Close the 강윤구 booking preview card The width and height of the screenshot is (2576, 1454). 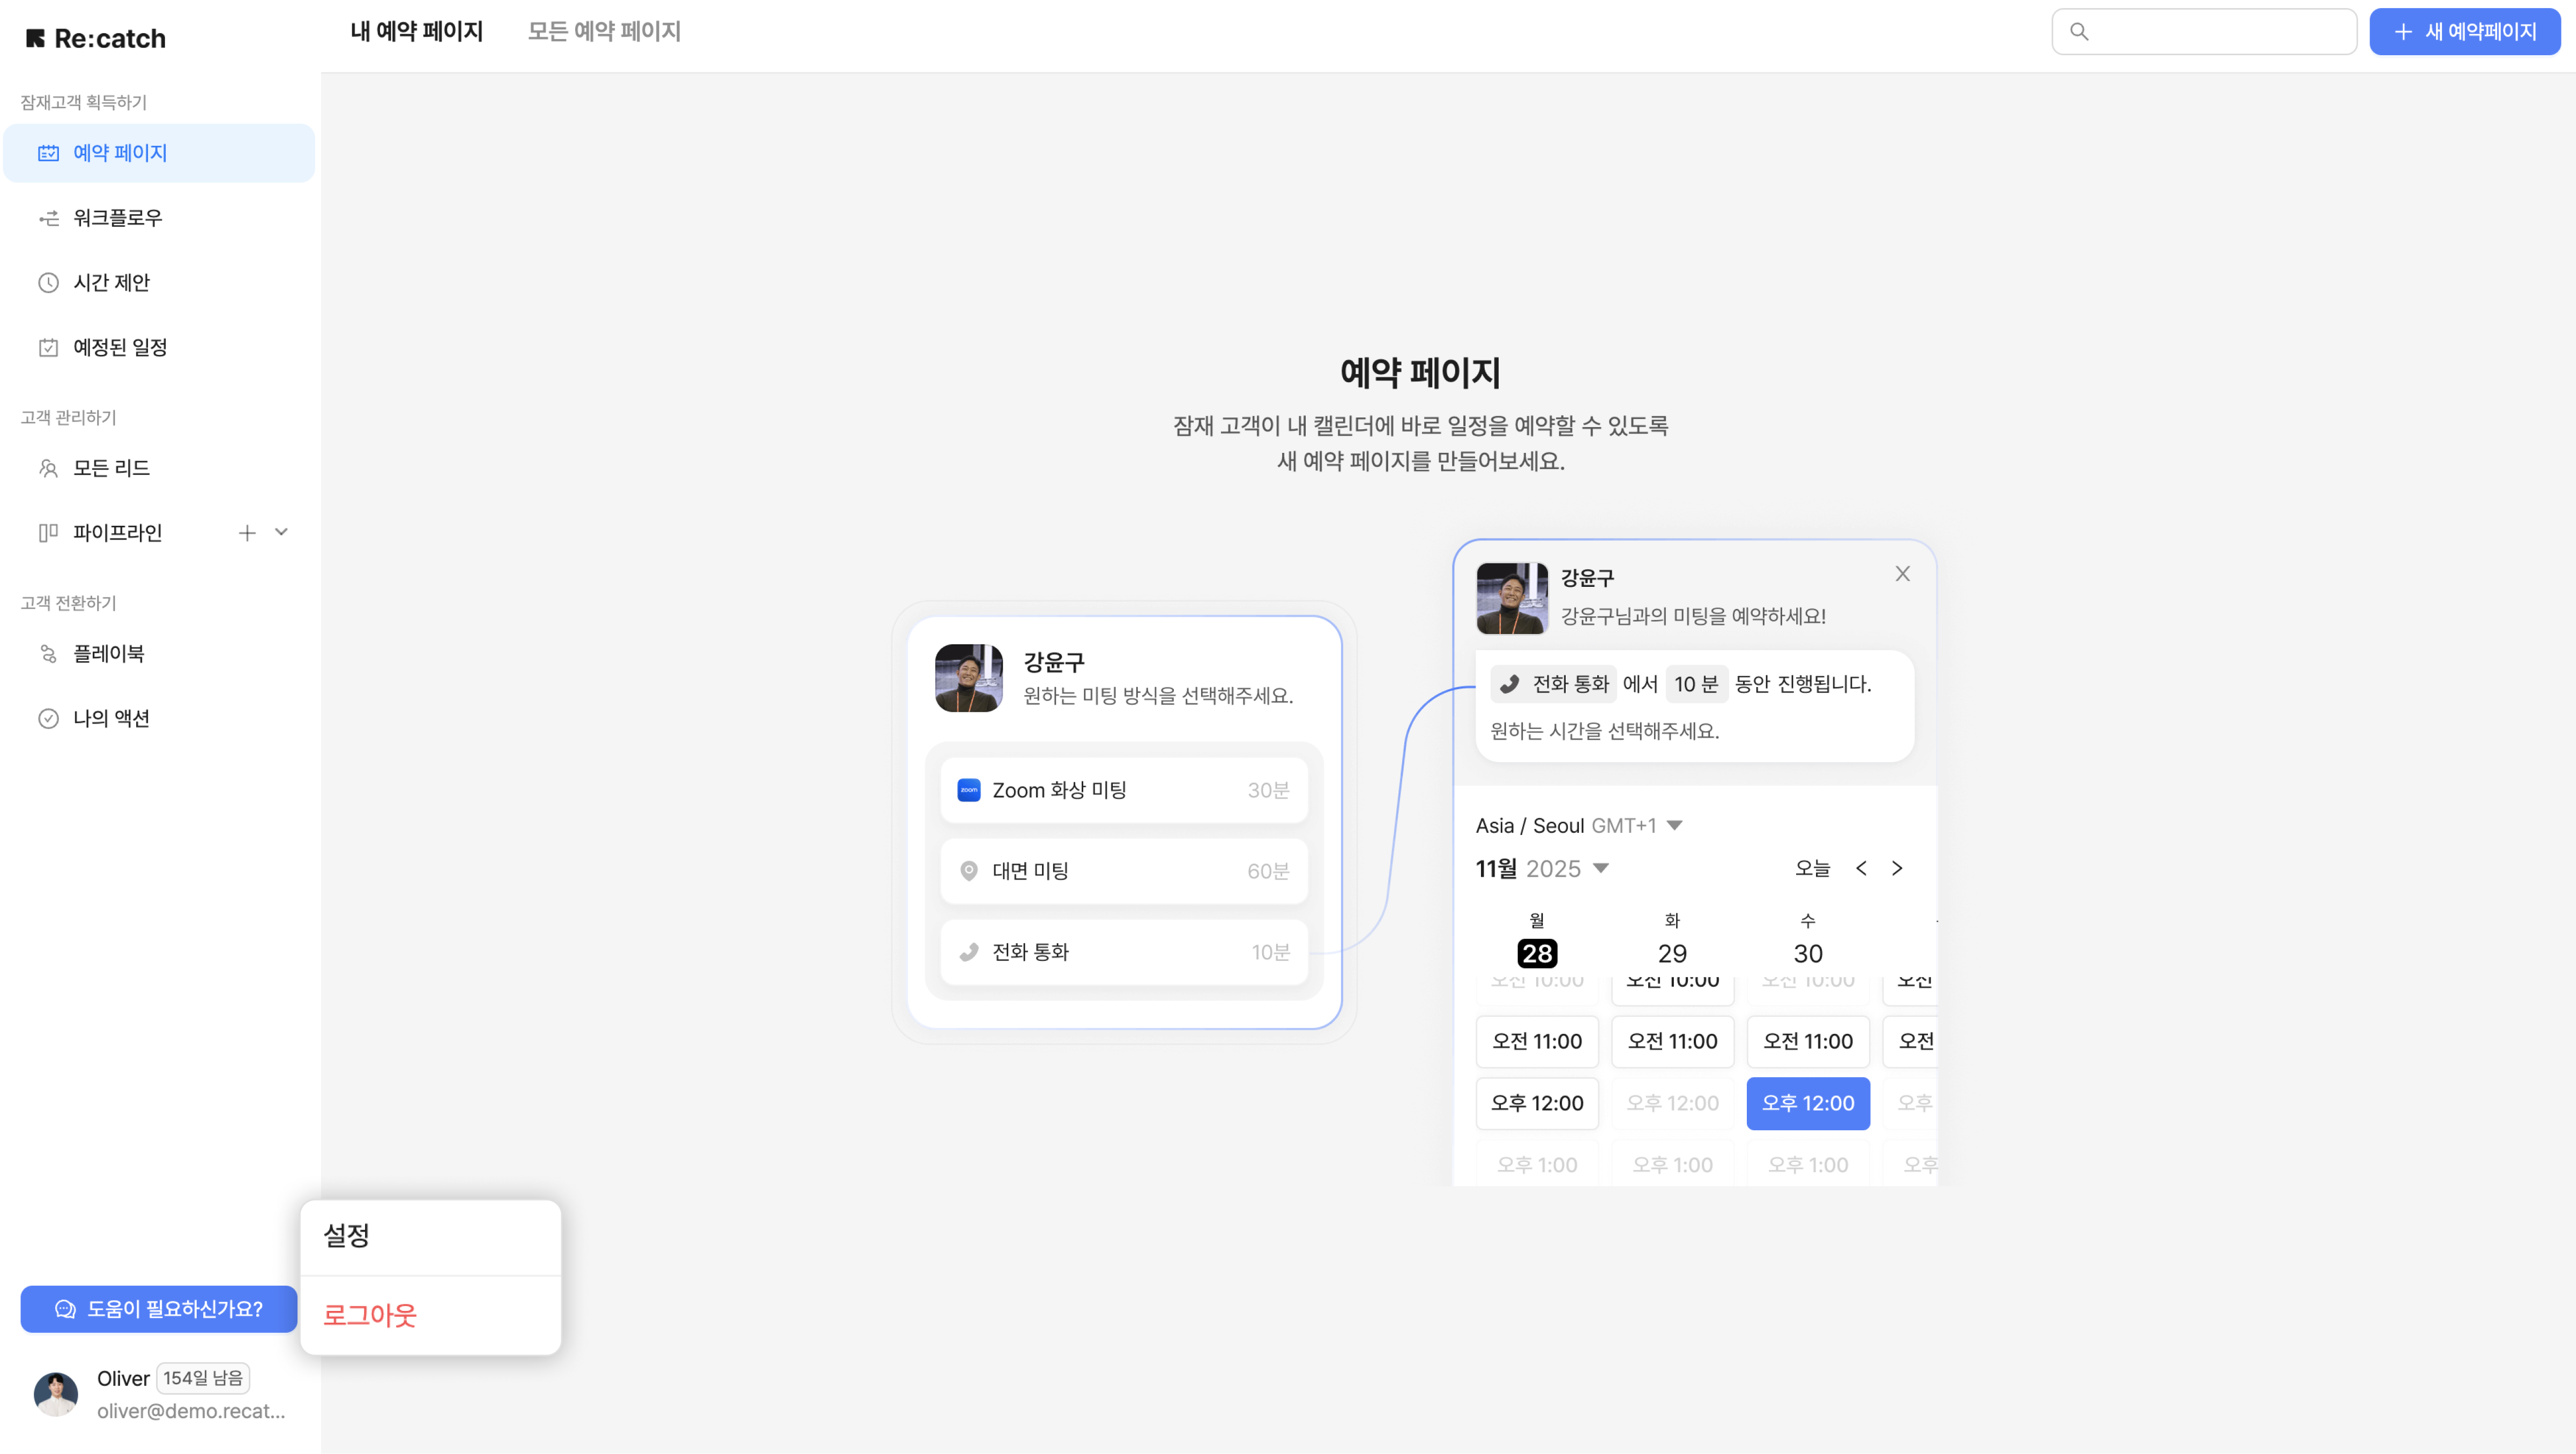pos(1902,574)
